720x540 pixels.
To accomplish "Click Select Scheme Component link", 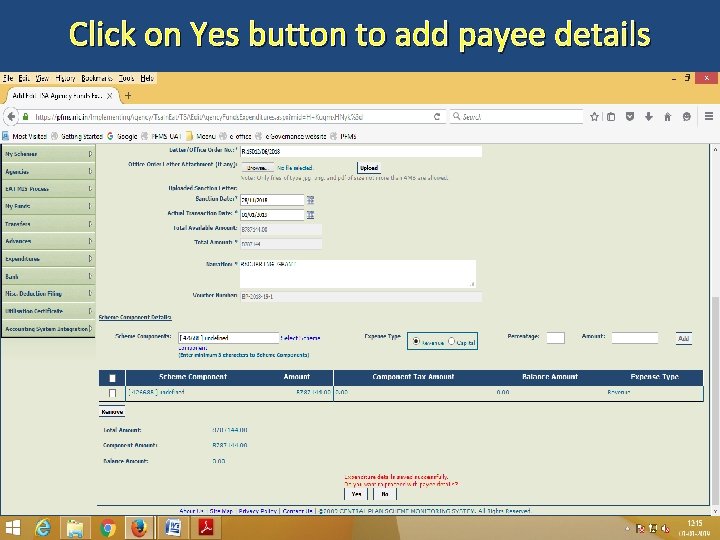I will point(300,338).
